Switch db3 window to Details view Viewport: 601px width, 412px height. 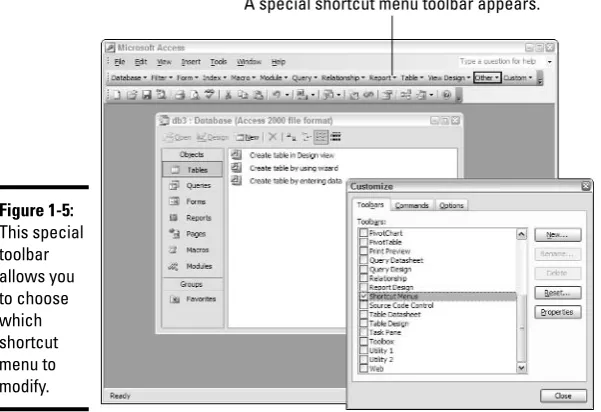pyautogui.click(x=336, y=137)
